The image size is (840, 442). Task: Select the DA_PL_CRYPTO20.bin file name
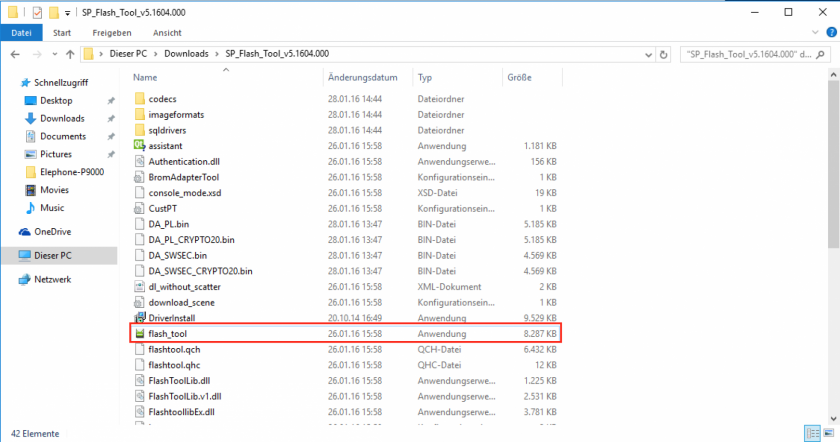tap(191, 239)
